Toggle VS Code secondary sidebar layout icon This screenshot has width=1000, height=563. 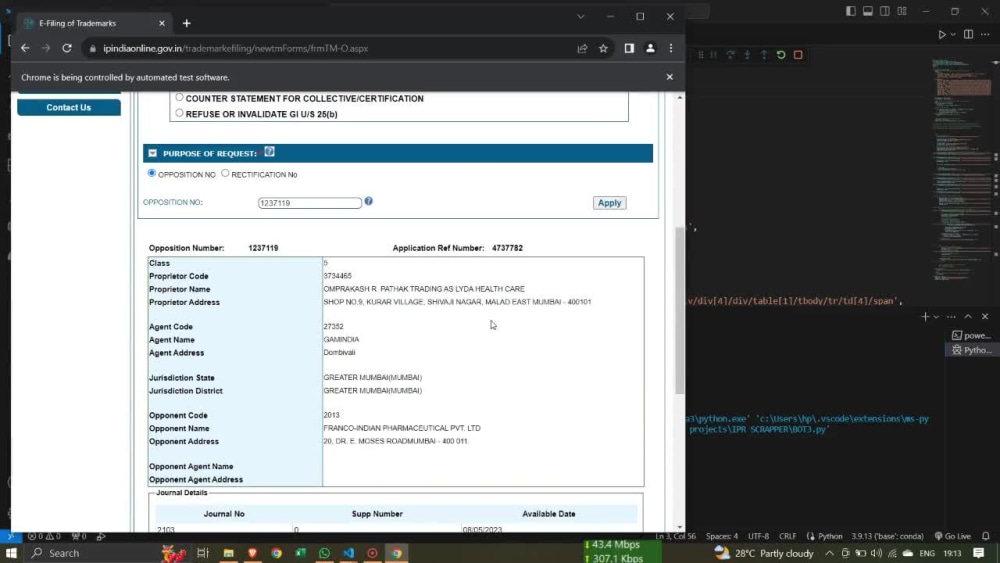pos(885,11)
